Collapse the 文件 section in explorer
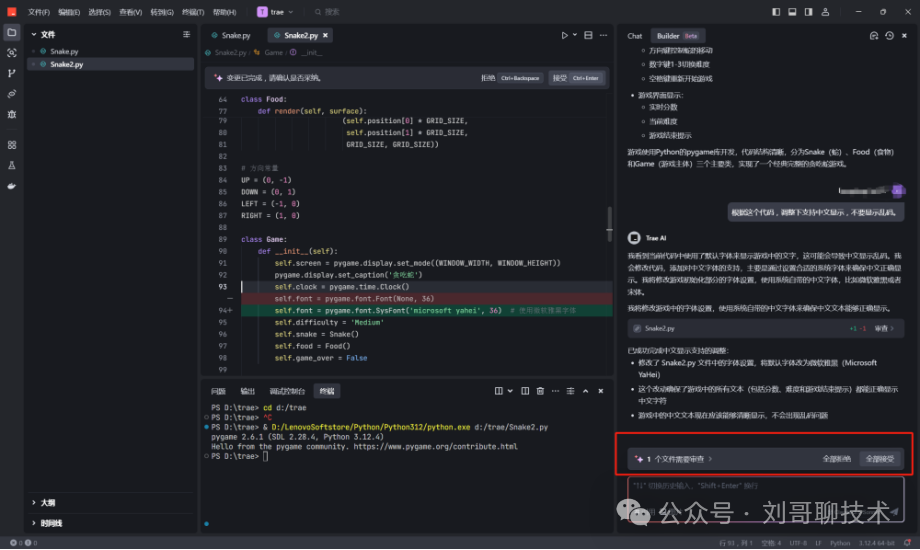The height and width of the screenshot is (550, 920). click(34, 34)
